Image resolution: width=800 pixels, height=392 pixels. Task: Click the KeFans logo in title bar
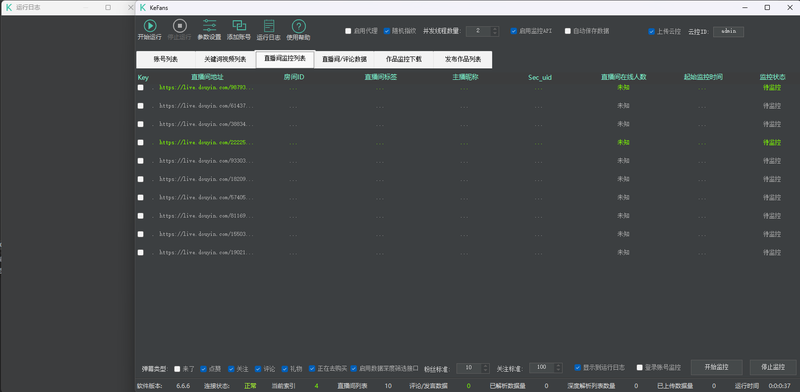(143, 8)
